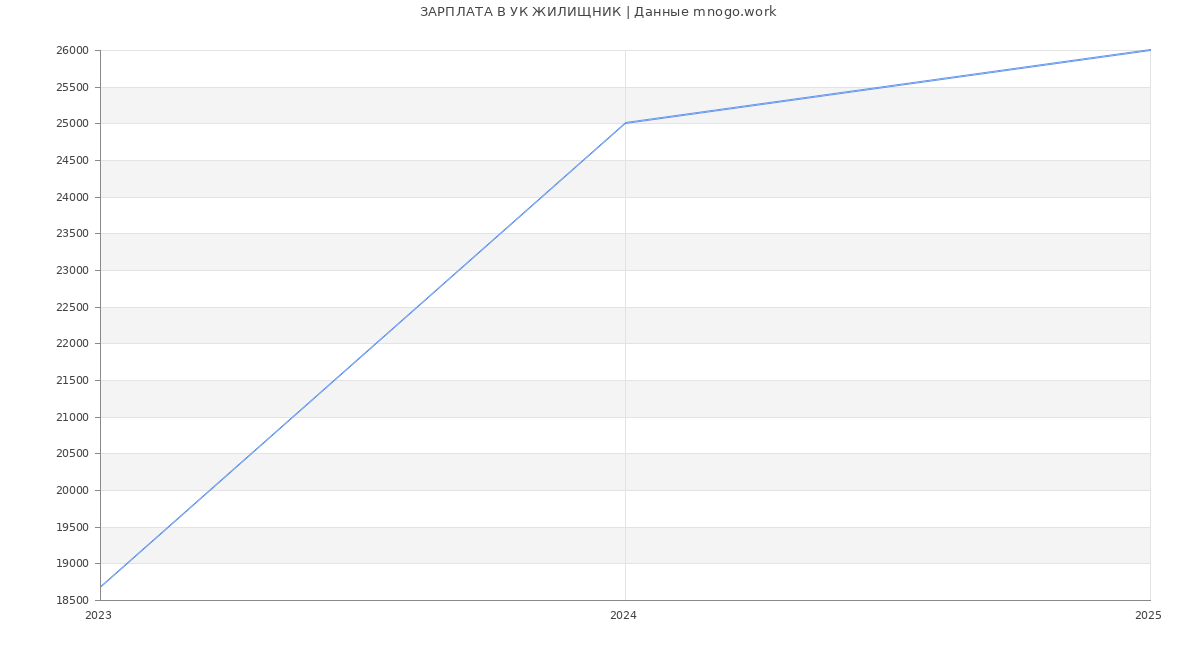Click the 21500 y-axis label
1200x650 pixels.
74,381
